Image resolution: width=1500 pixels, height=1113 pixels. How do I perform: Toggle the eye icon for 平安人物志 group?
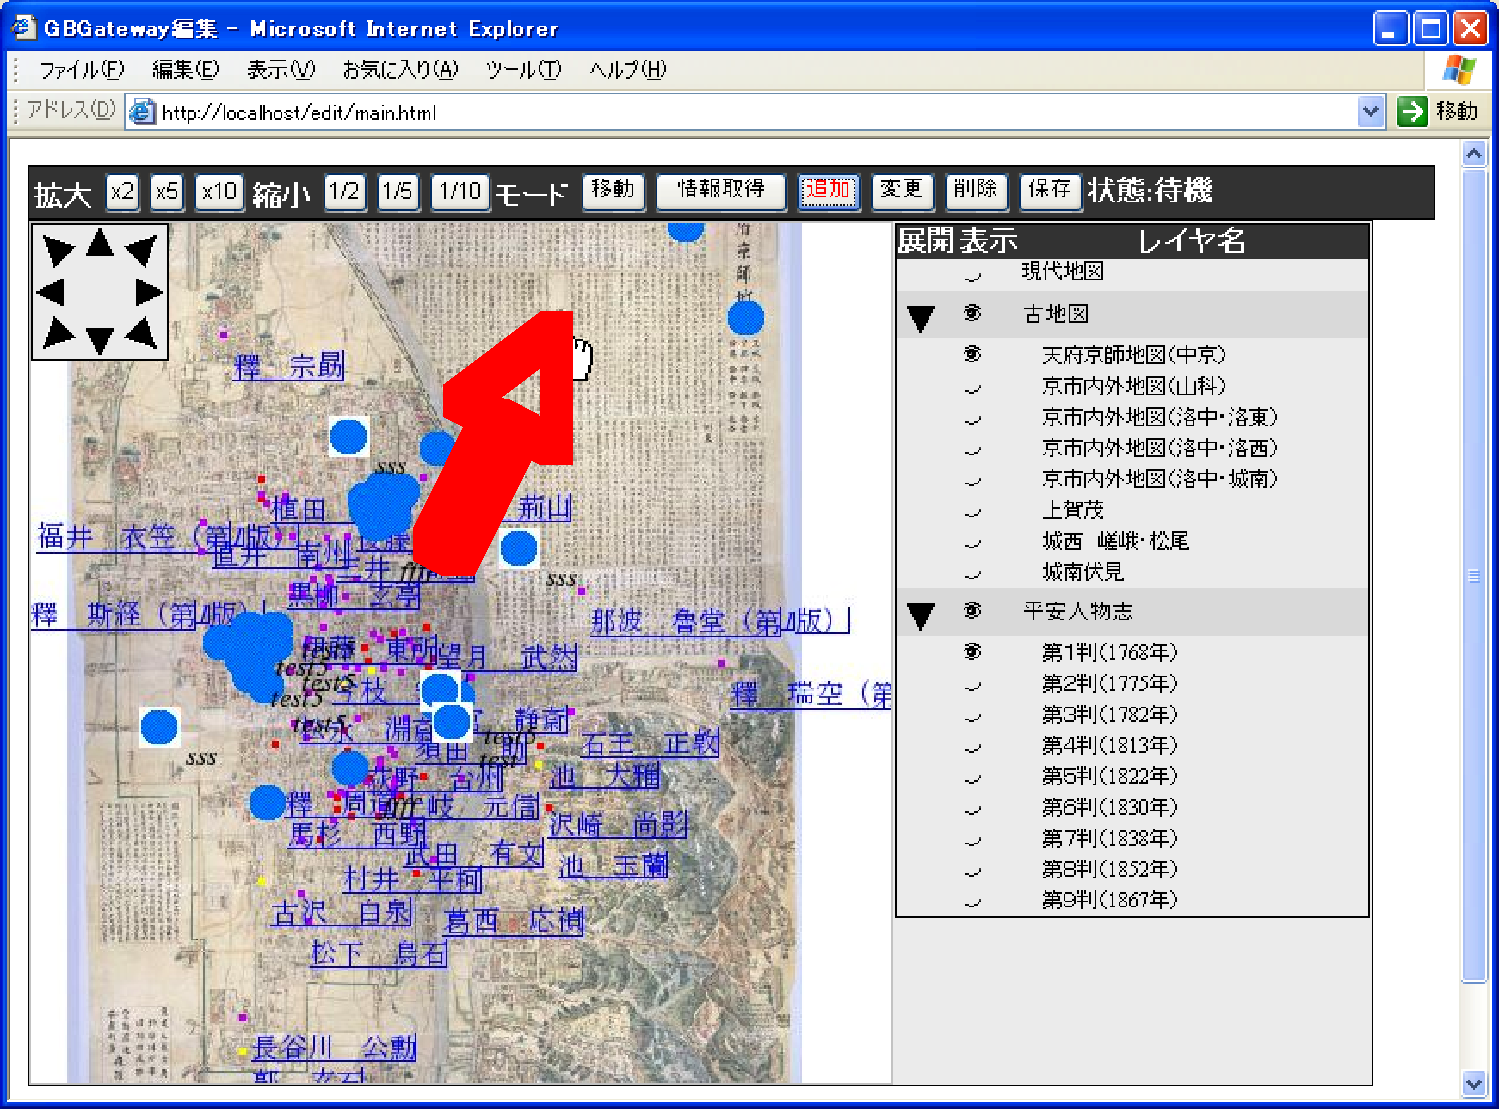coord(972,611)
